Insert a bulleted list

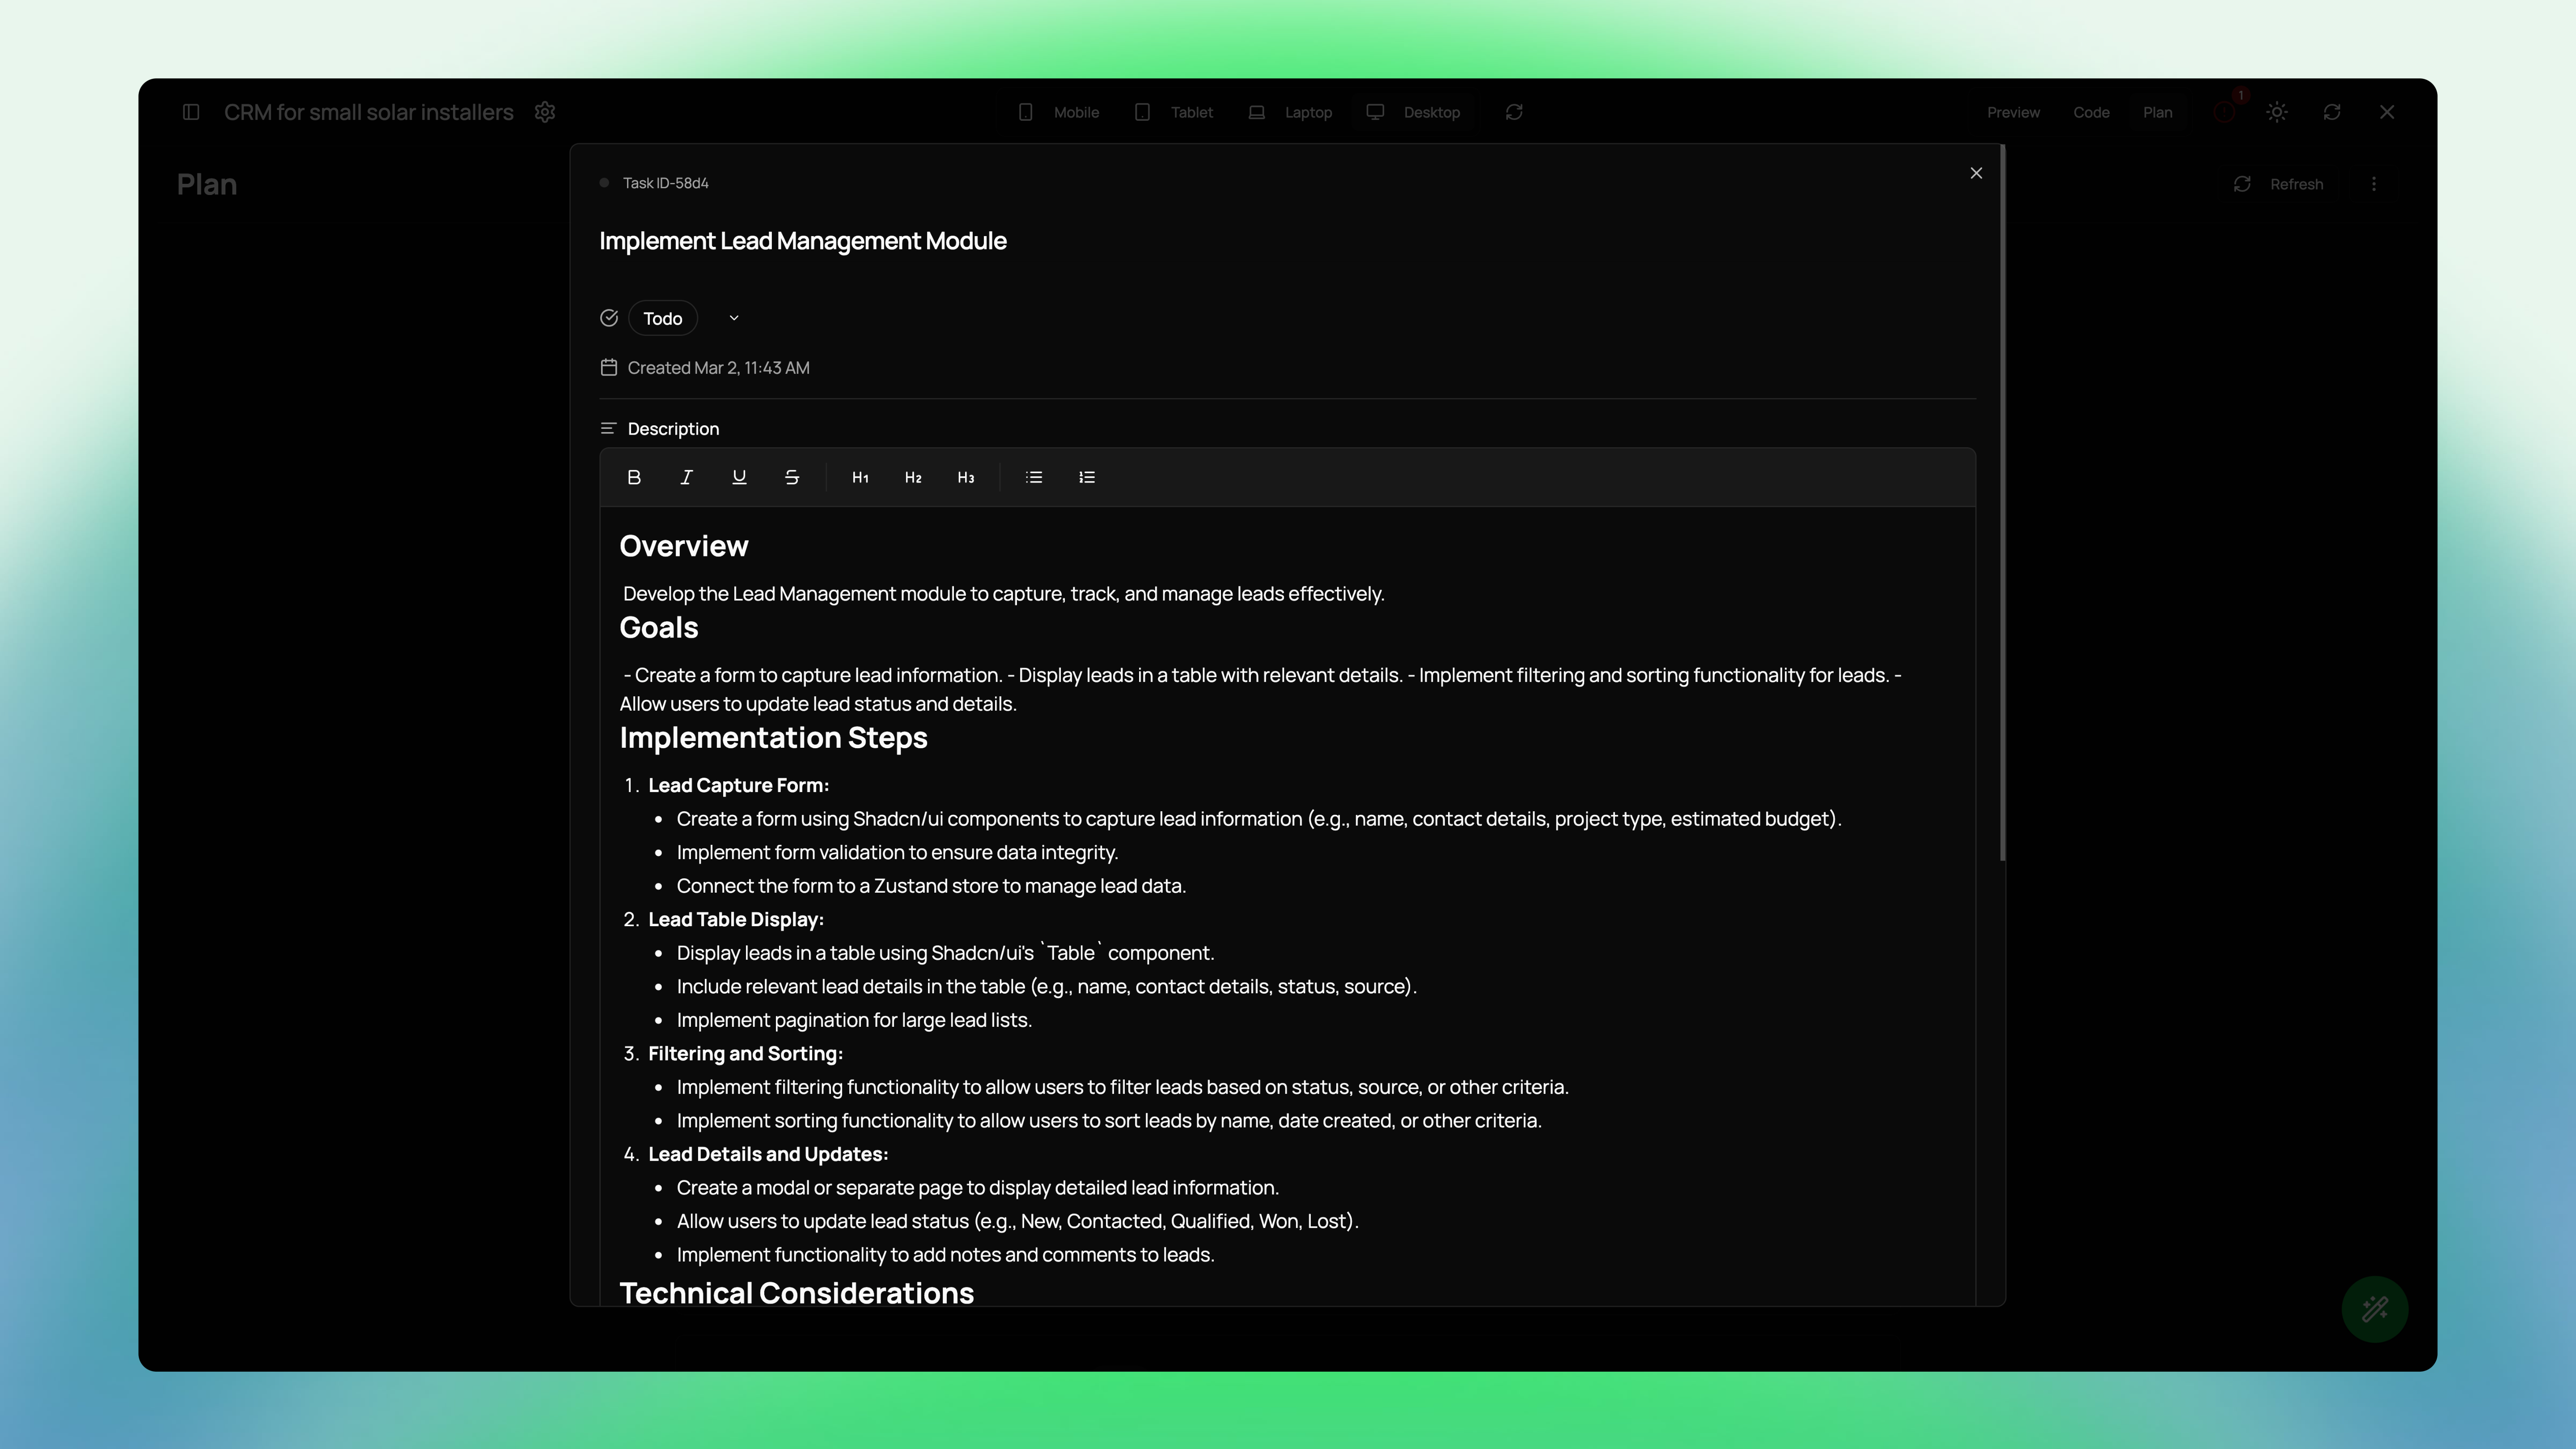click(1034, 477)
